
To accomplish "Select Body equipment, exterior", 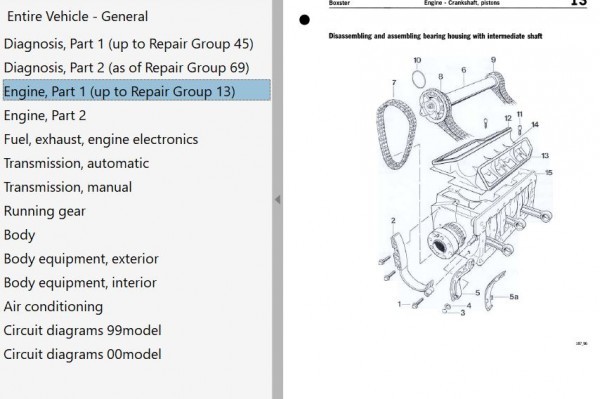I will [81, 259].
